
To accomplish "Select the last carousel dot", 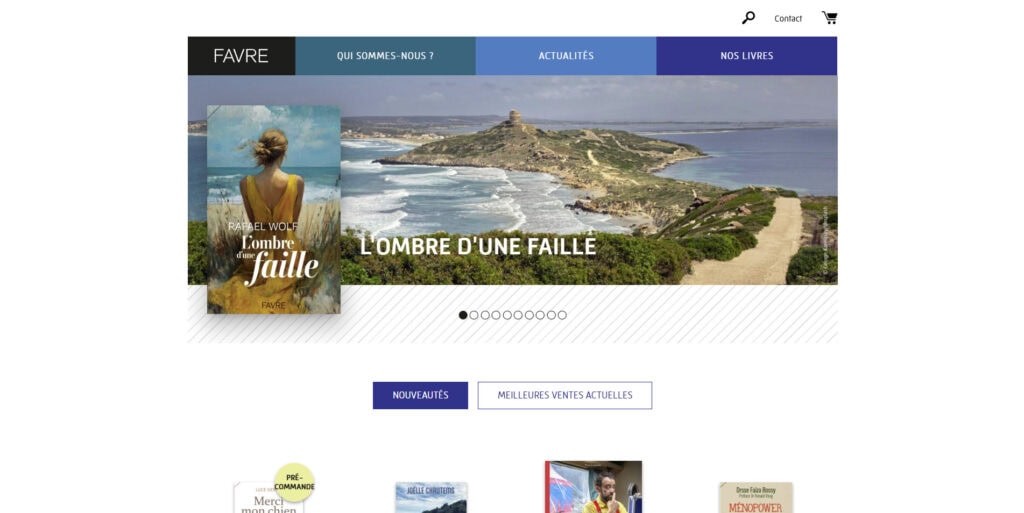I will click(562, 315).
